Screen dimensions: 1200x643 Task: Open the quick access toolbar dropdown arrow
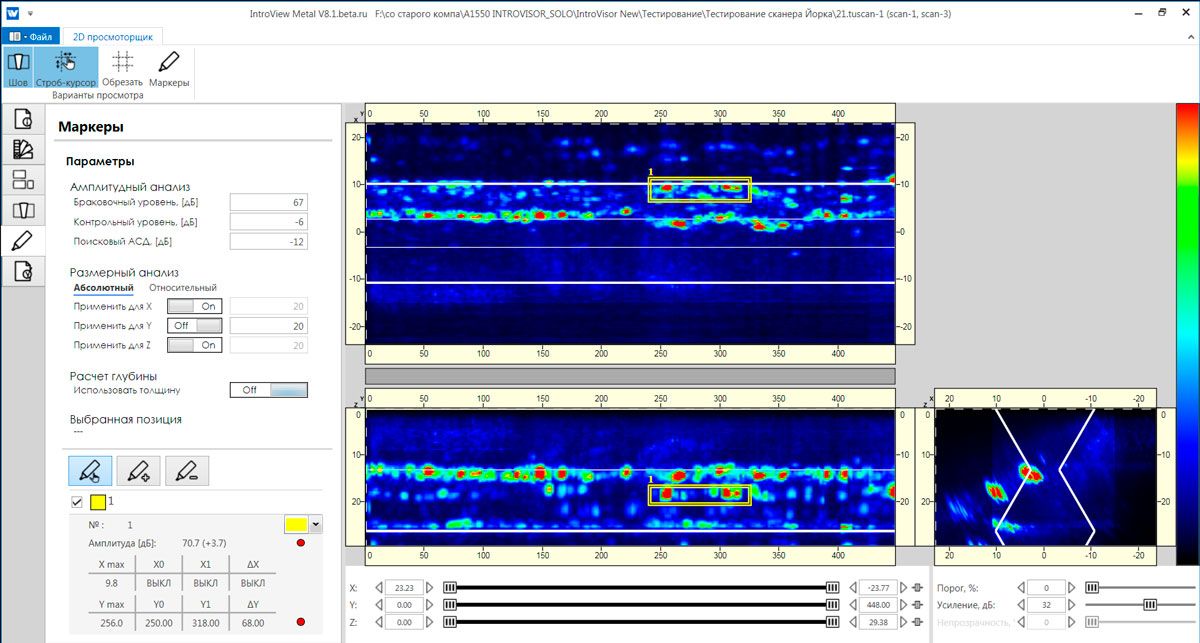point(30,14)
